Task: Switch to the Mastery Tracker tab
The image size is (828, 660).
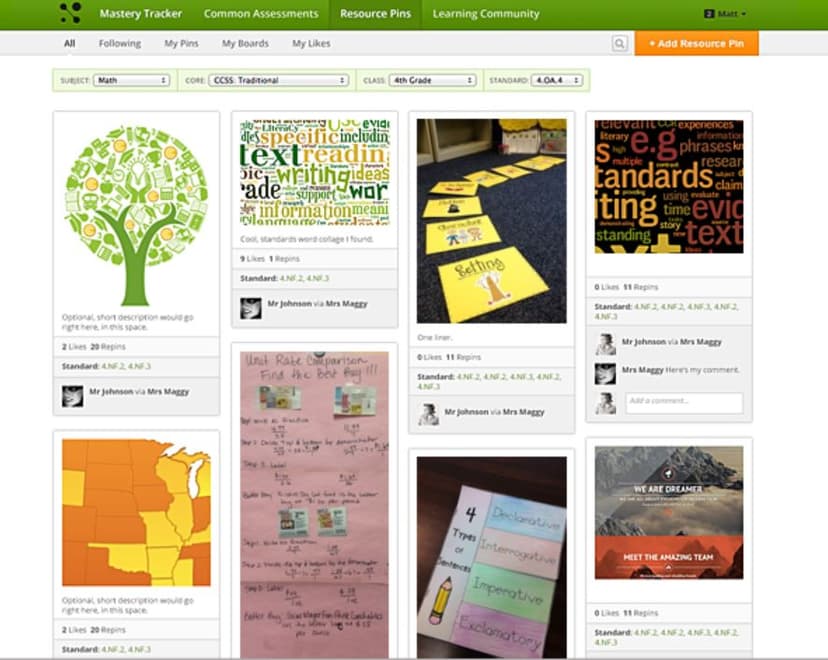Action: (x=140, y=14)
